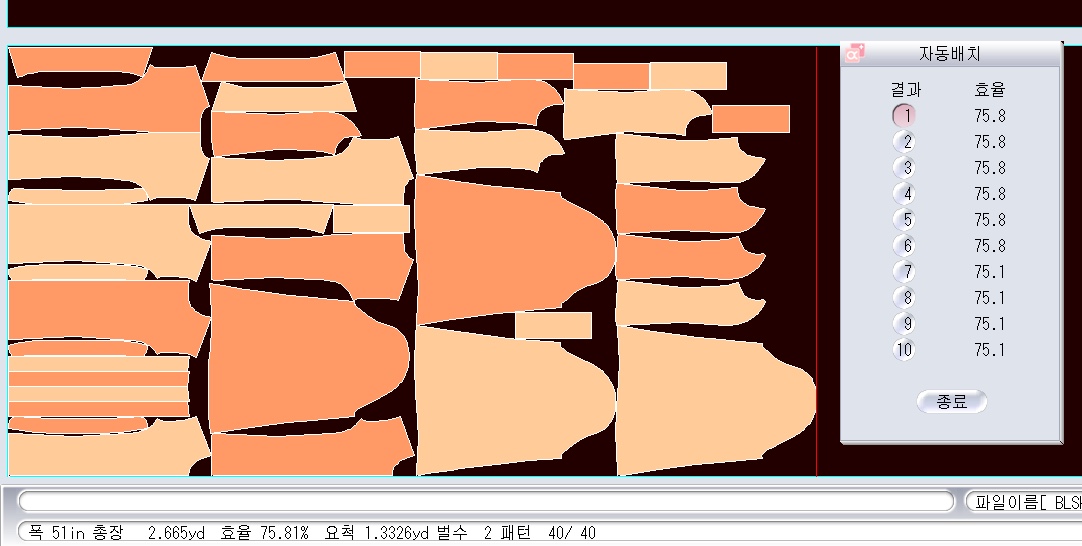Click the 자동배치 dialog title icon

853,54
